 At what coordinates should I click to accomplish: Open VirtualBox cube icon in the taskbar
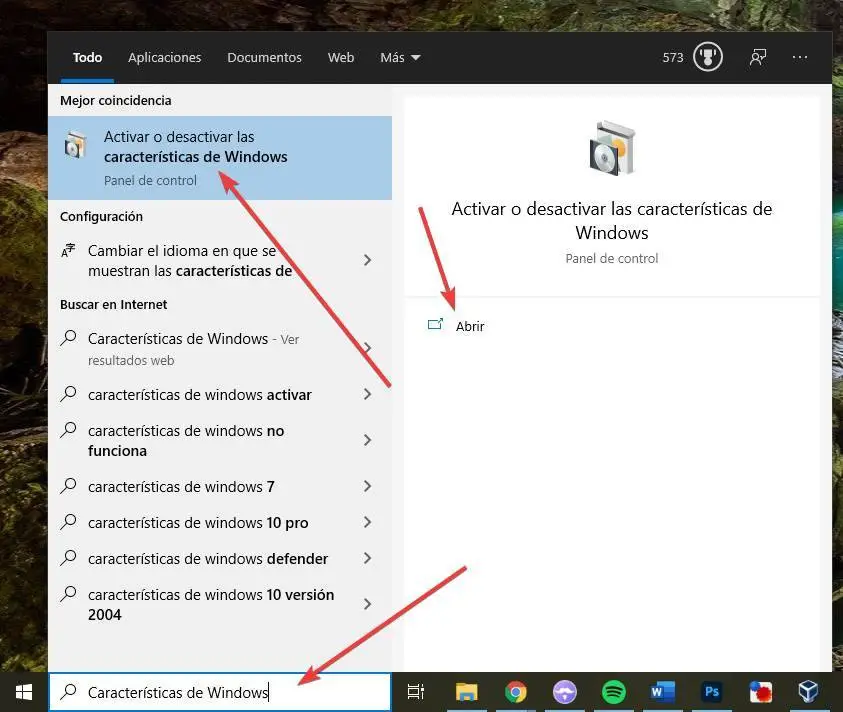point(808,692)
